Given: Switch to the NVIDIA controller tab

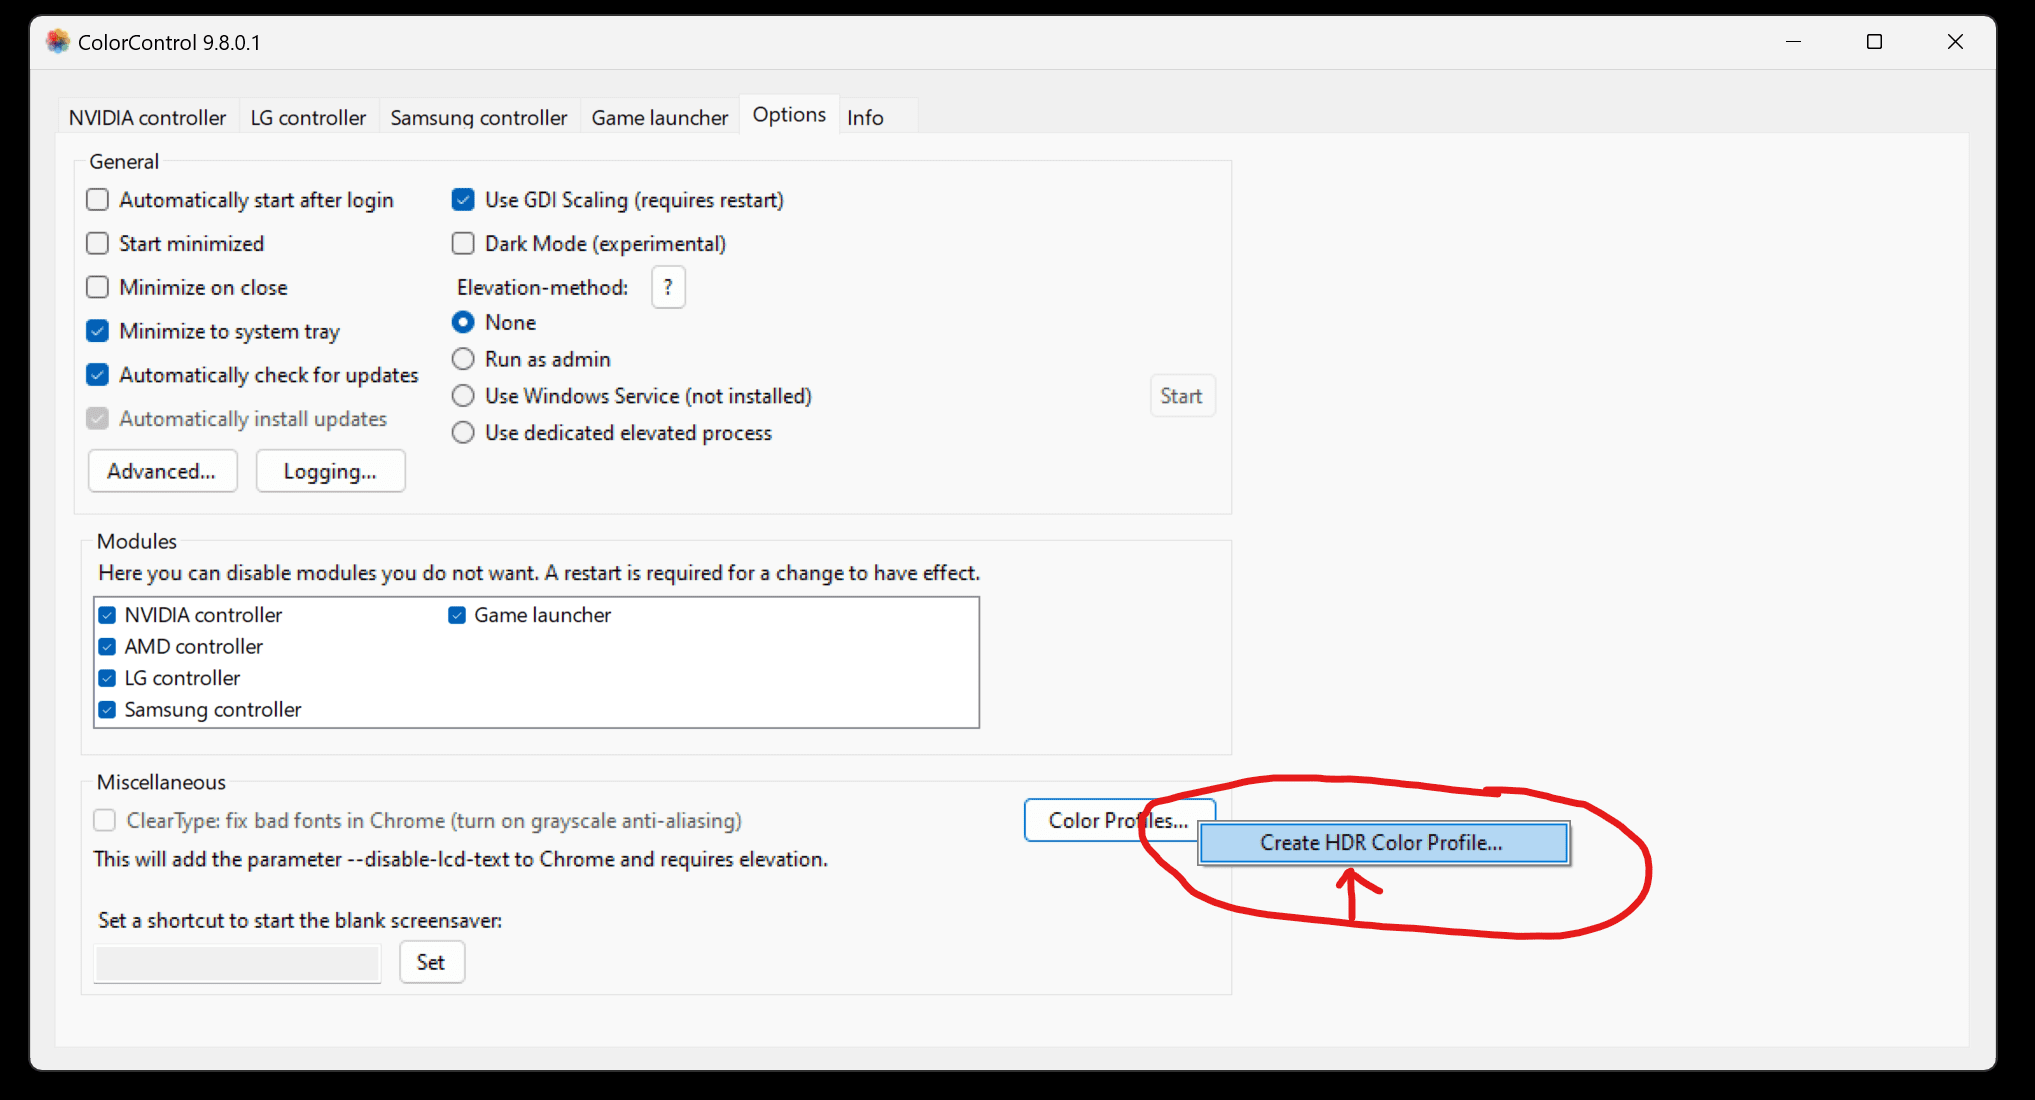Looking at the screenshot, I should [x=148, y=117].
